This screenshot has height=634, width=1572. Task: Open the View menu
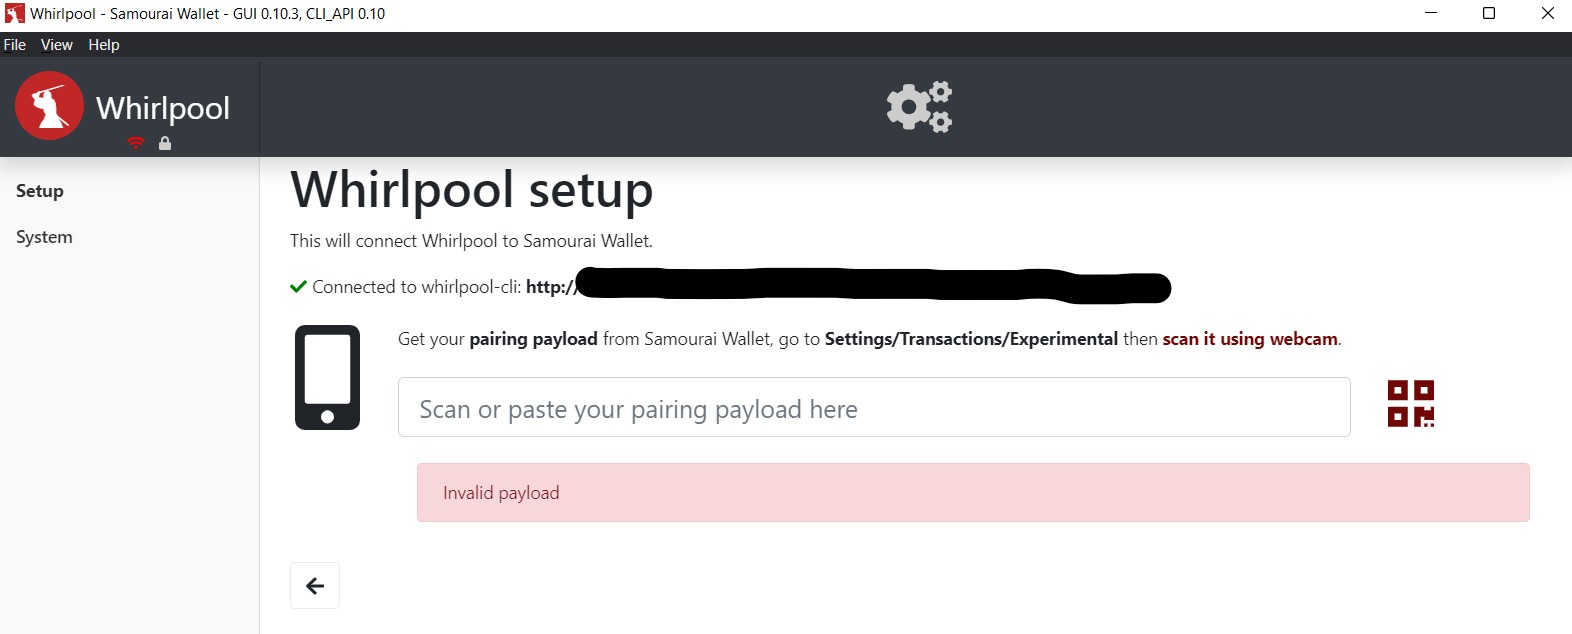tap(57, 45)
